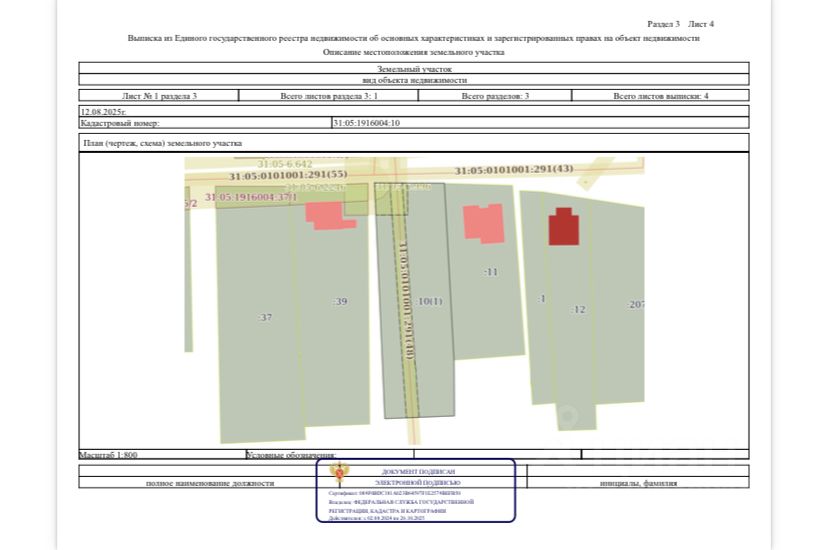Click the 'Выписка из Единого государственного реестра' title line
The image size is (828, 550).
tap(413, 38)
